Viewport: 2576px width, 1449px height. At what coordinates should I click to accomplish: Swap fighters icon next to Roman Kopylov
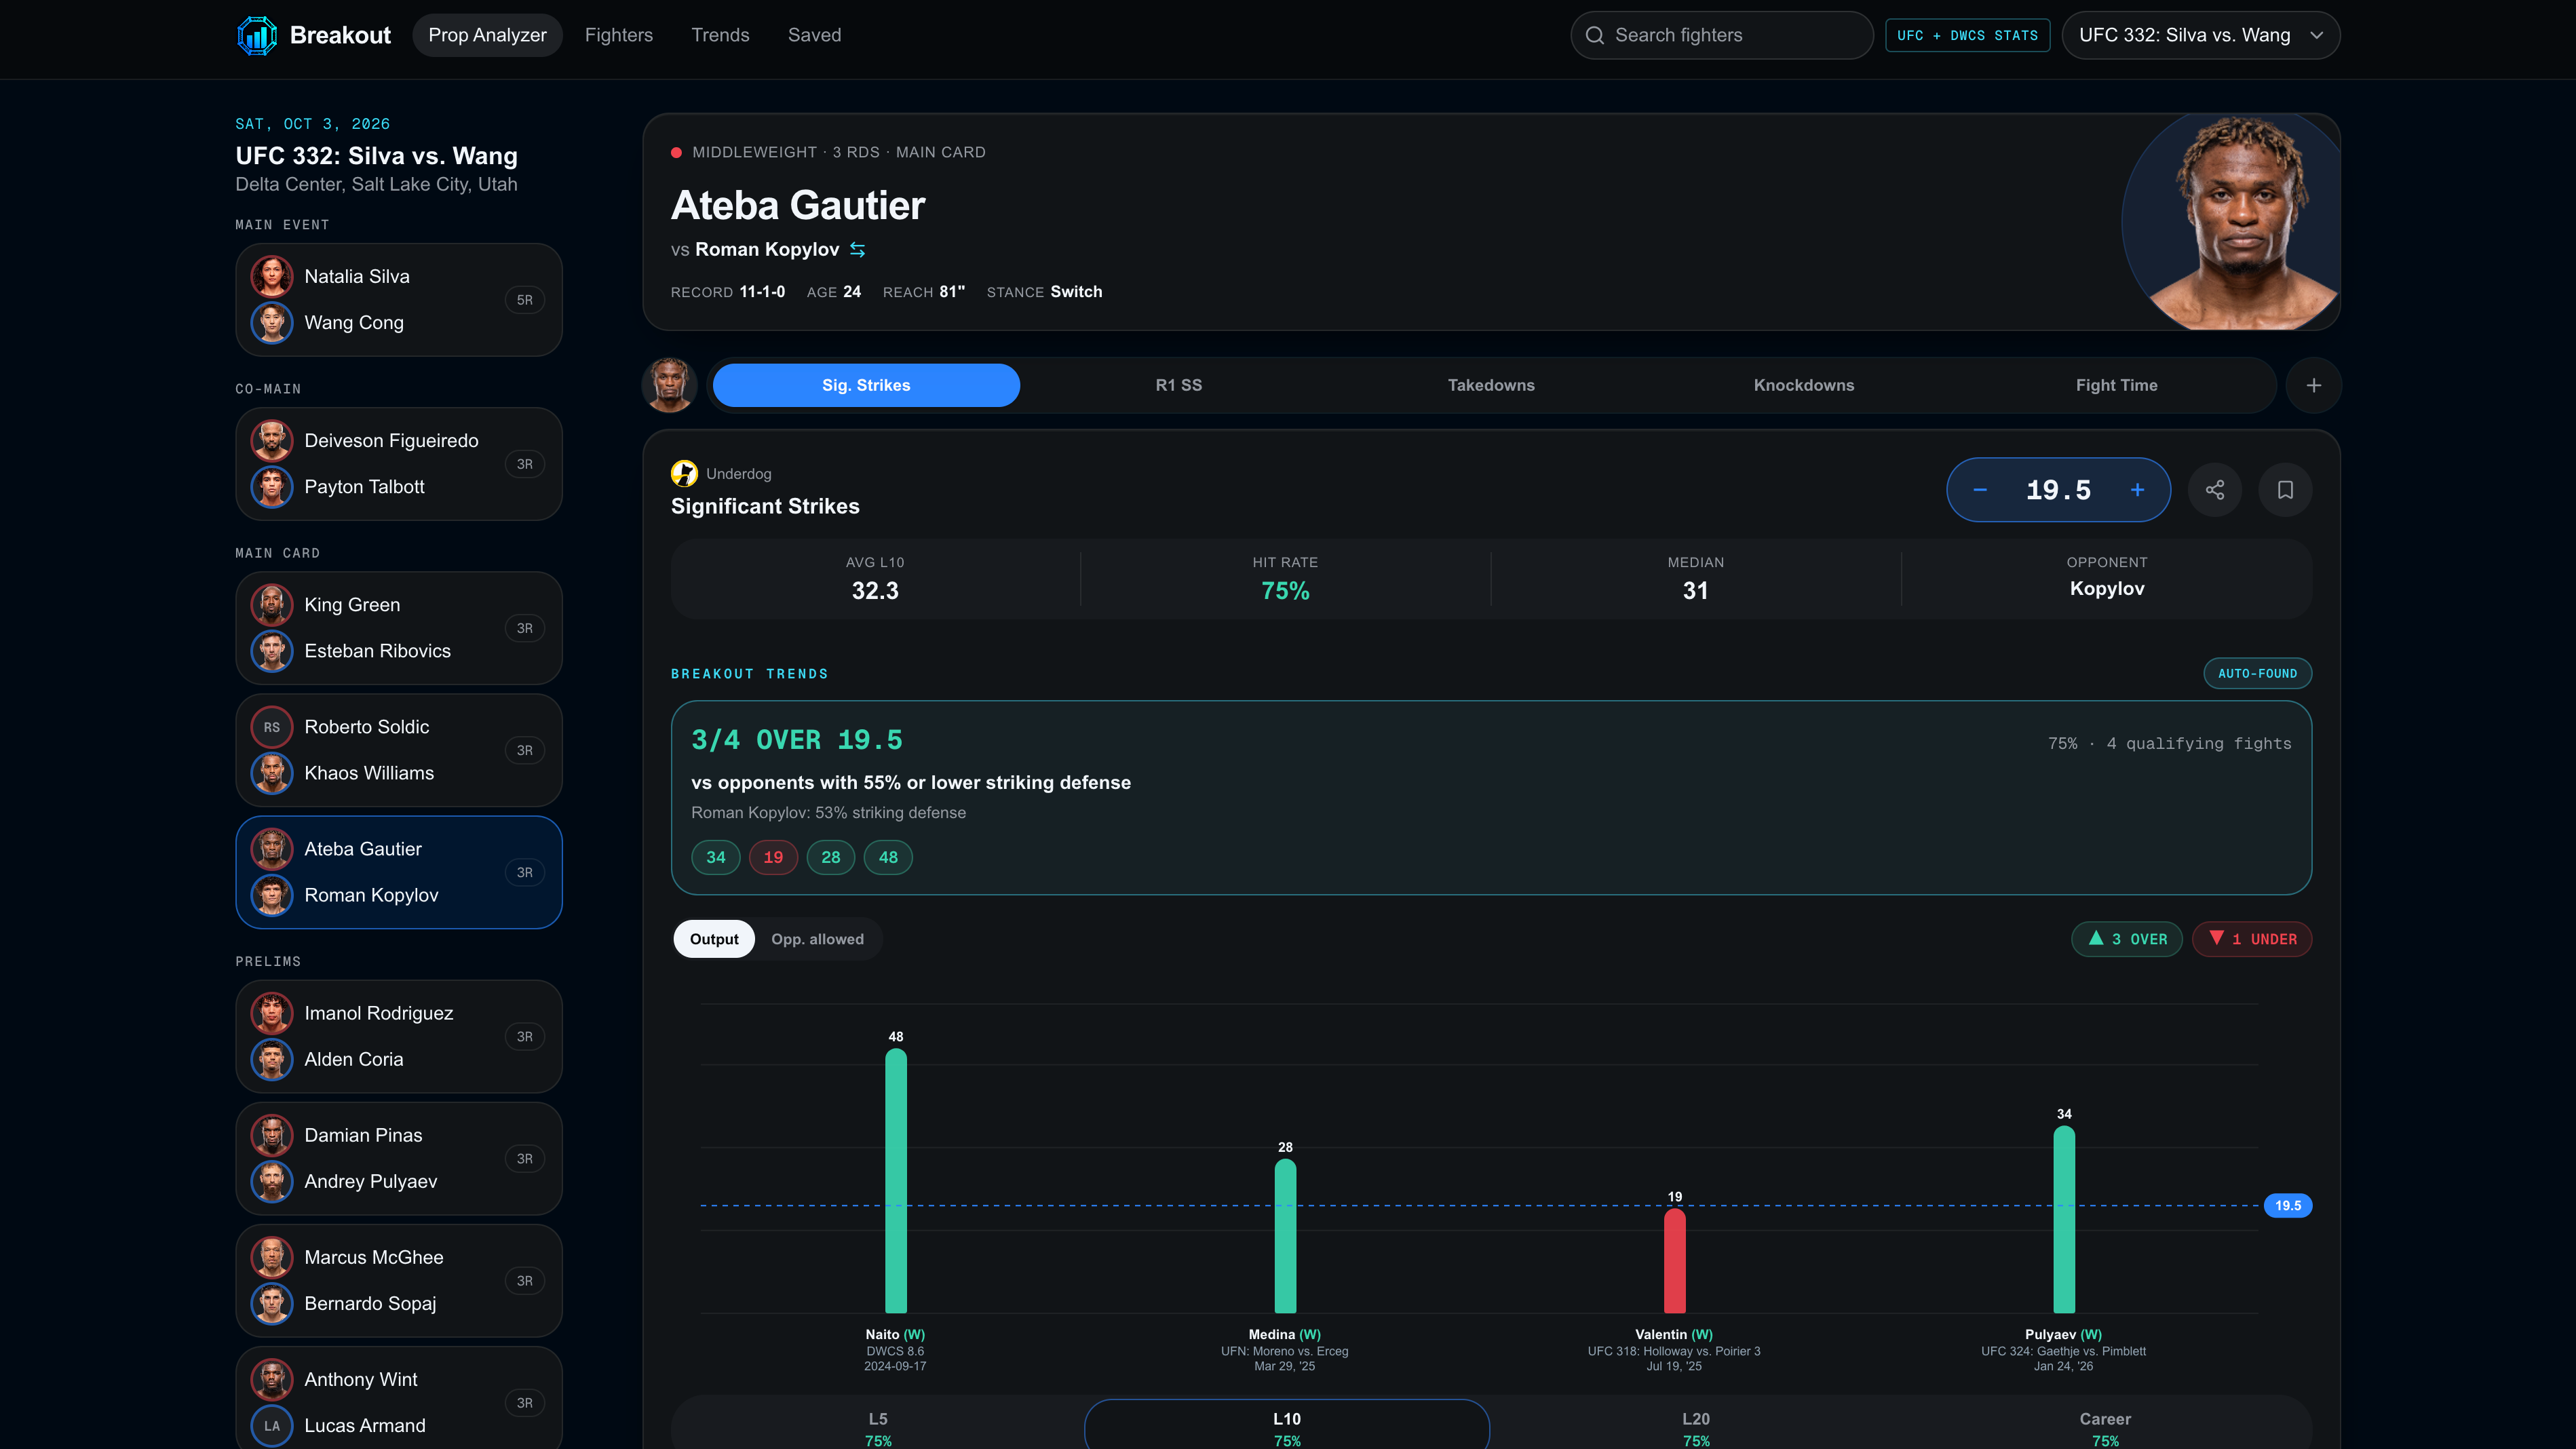857,249
